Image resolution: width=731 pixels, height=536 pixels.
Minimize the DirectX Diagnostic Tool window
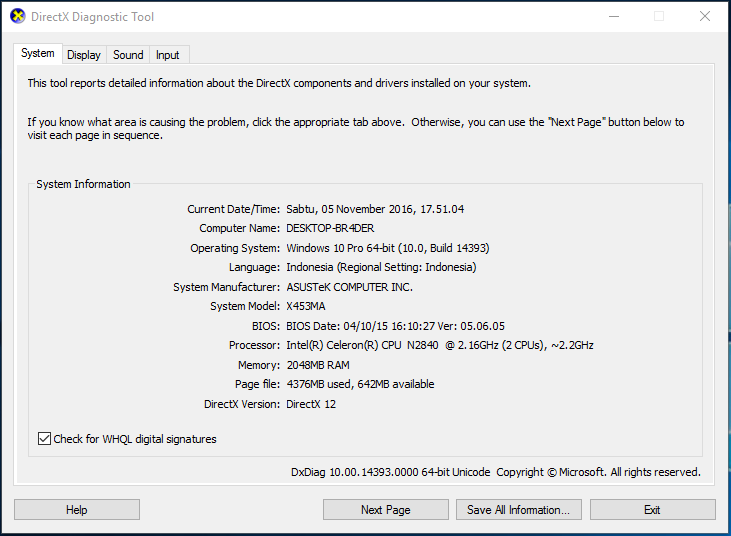tap(614, 16)
